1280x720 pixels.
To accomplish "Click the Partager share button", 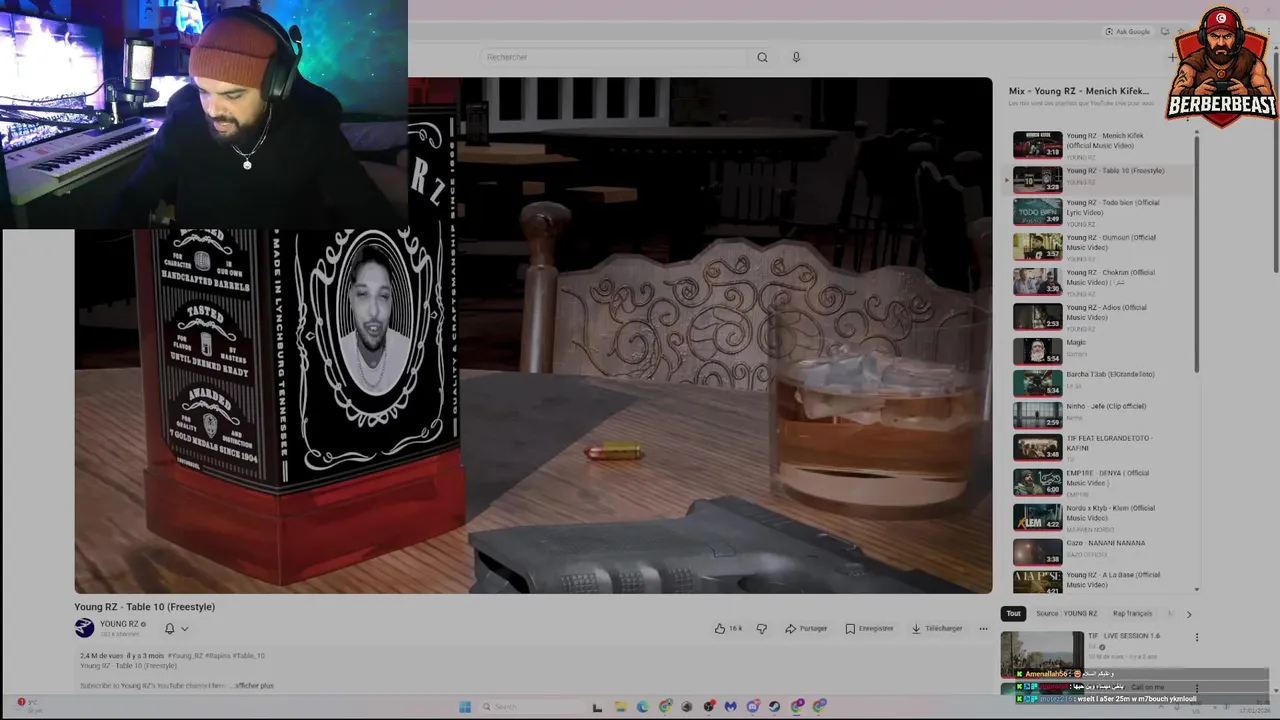I will [806, 628].
